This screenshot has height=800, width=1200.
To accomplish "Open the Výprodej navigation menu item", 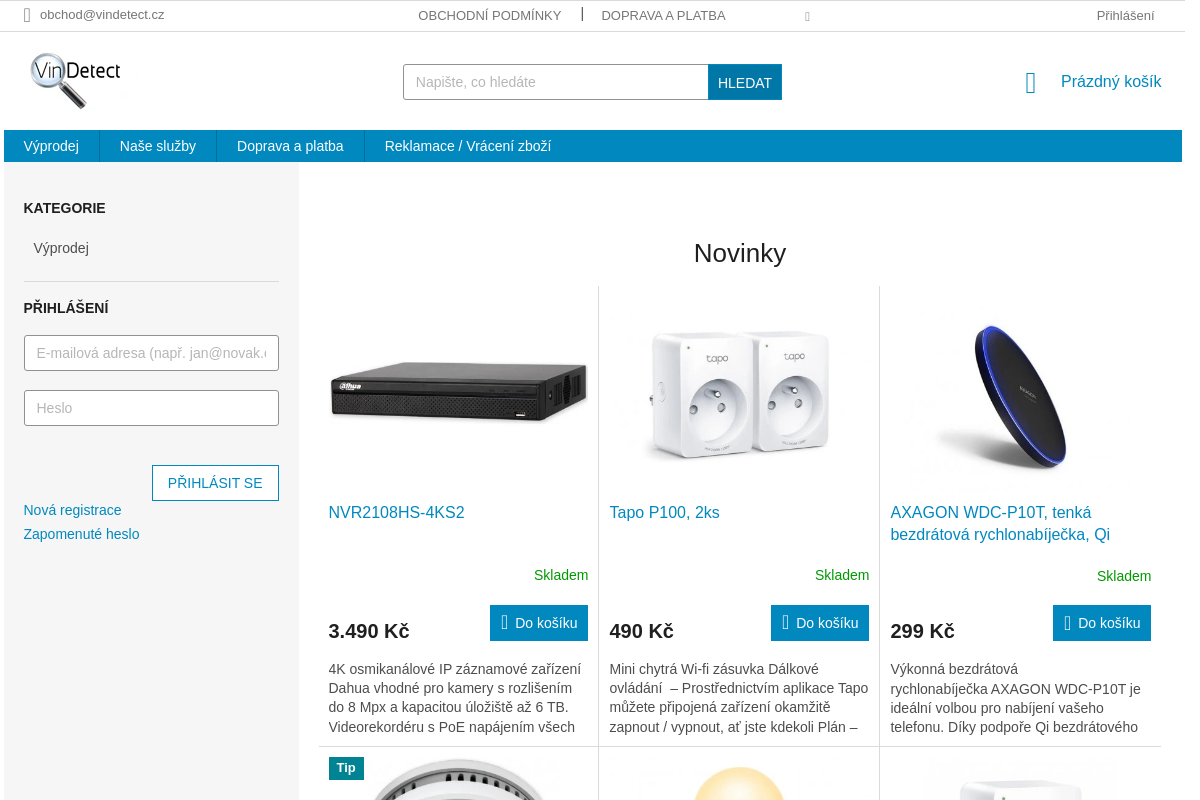I will [x=52, y=146].
